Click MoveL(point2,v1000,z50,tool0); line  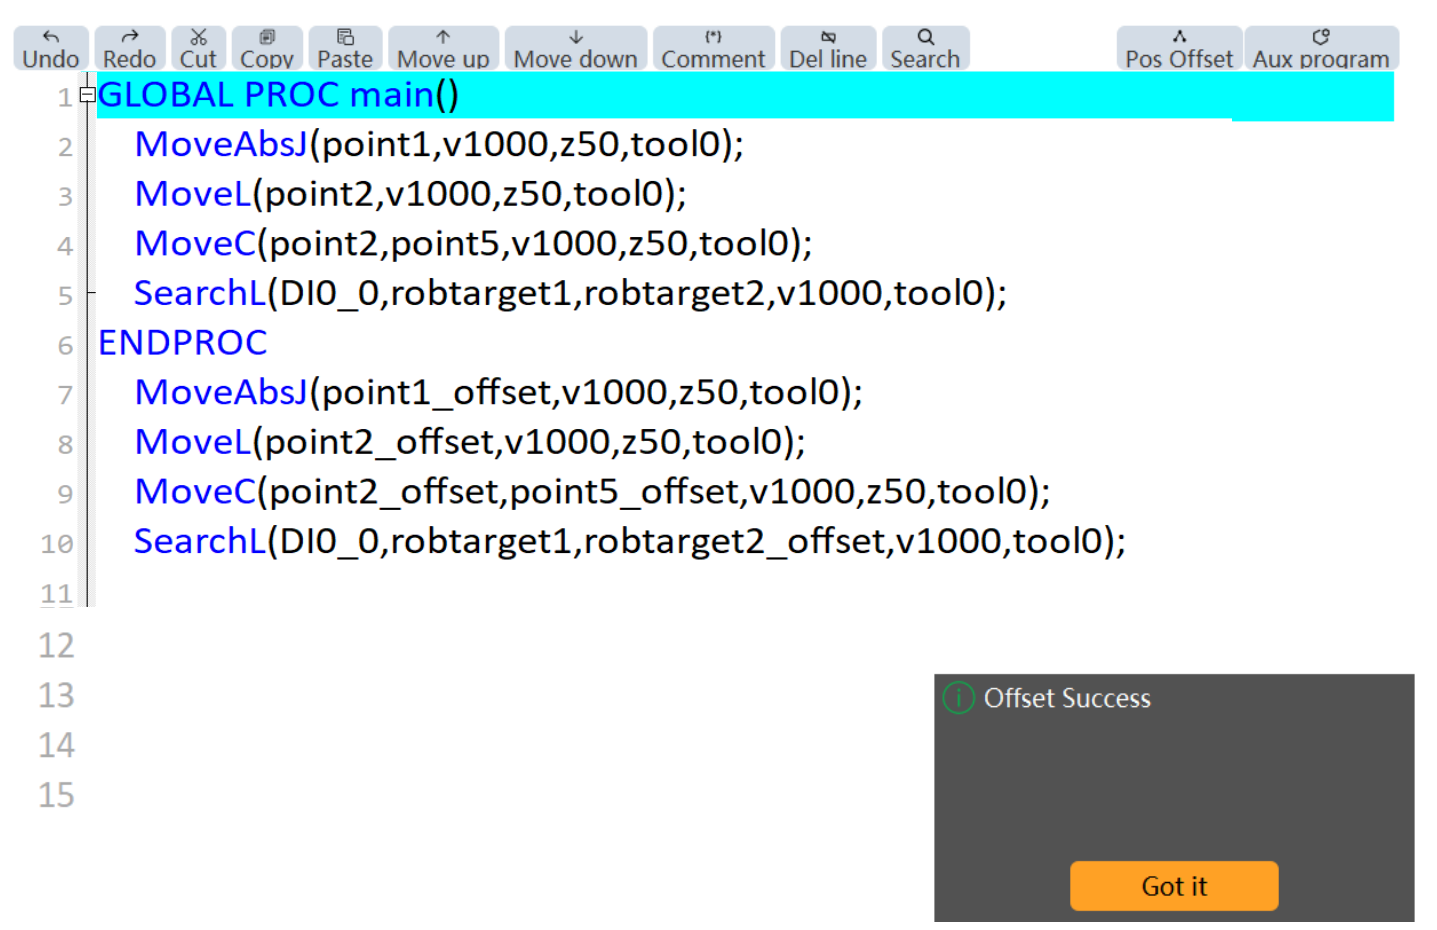410,194
